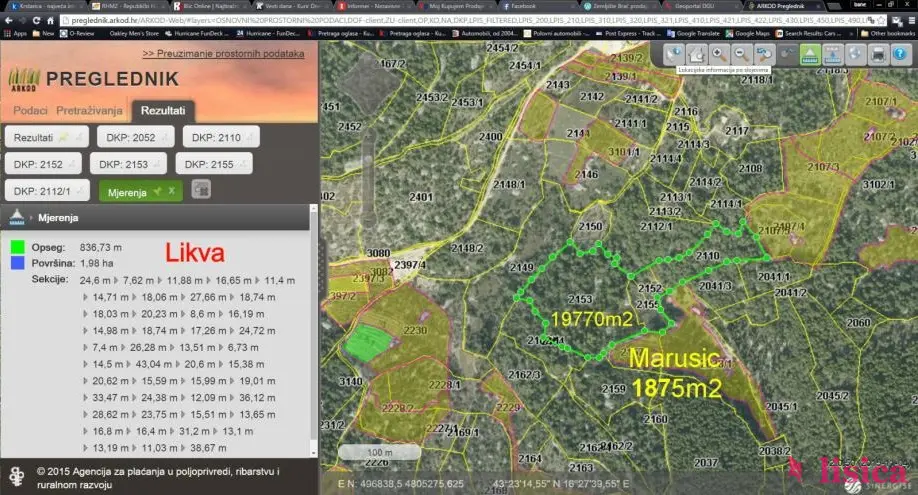This screenshot has width=918, height=495.
Task: Switch to the Podaci tab
Action: click(30, 110)
